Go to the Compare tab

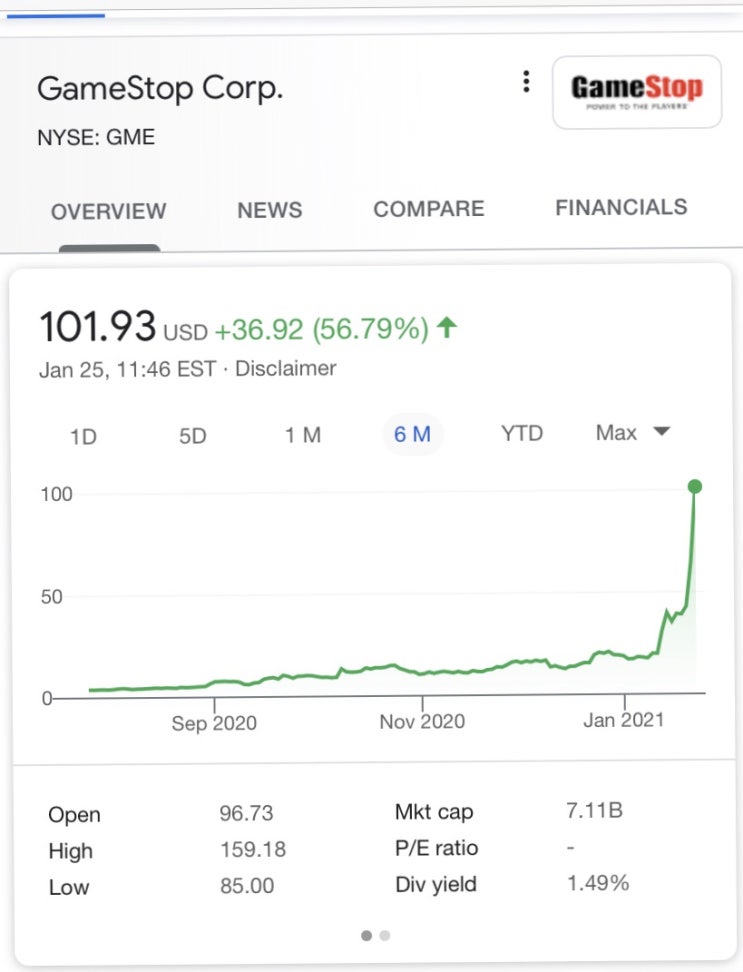point(428,209)
